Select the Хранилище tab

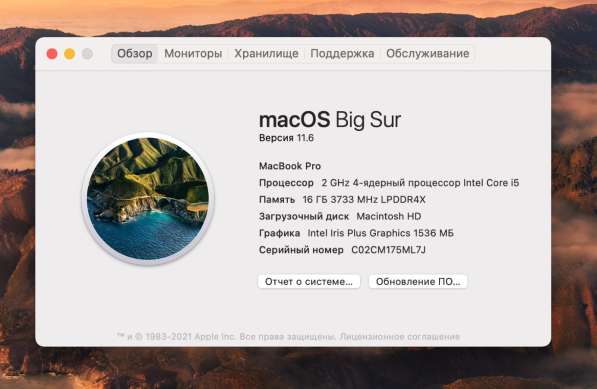tap(266, 54)
